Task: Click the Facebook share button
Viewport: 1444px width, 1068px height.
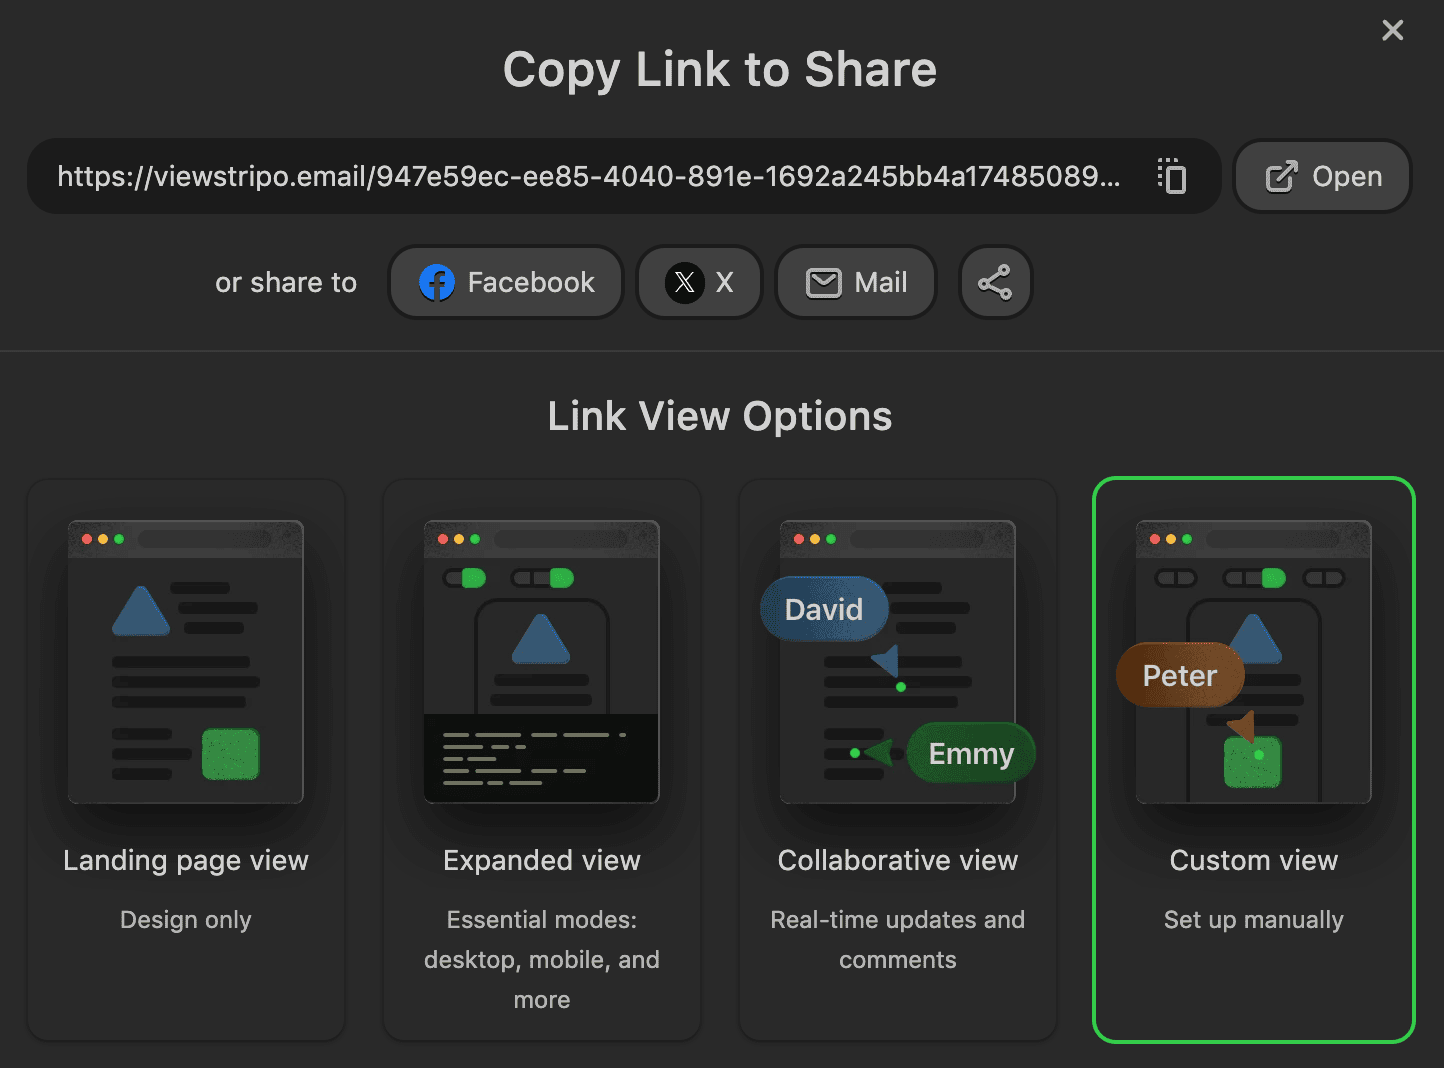Action: (505, 282)
